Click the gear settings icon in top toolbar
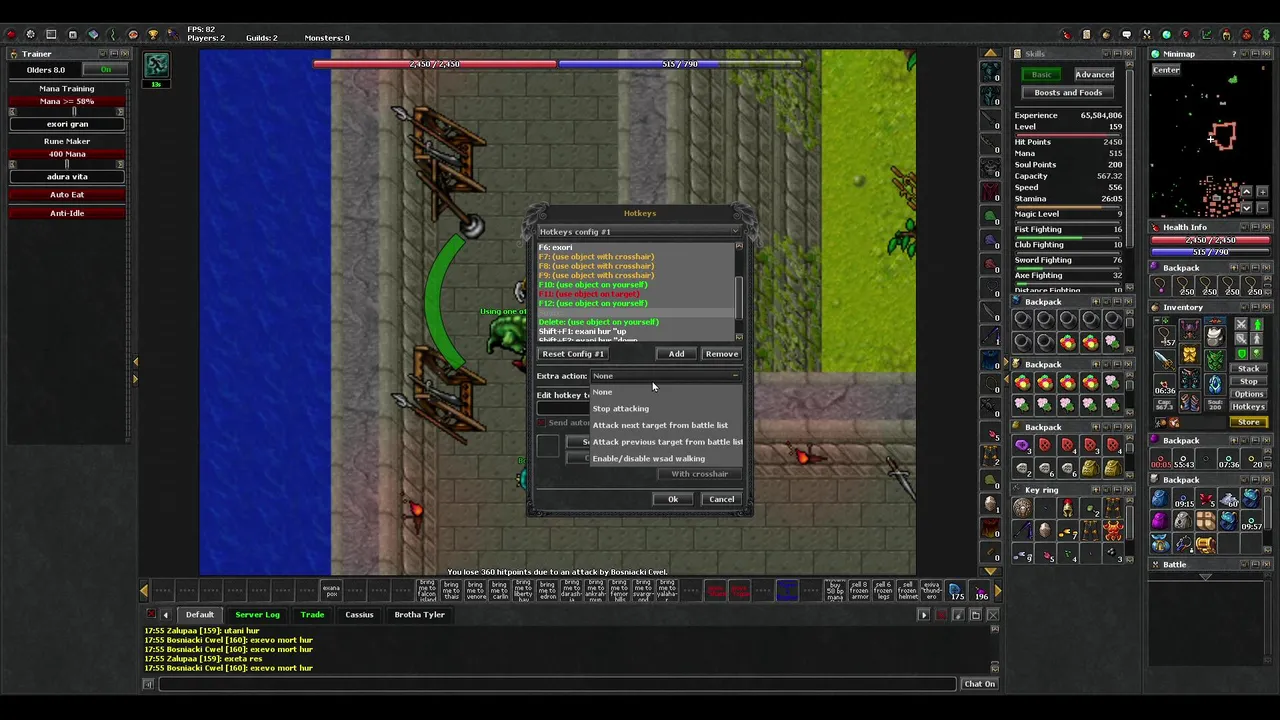1280x720 pixels. point(30,35)
